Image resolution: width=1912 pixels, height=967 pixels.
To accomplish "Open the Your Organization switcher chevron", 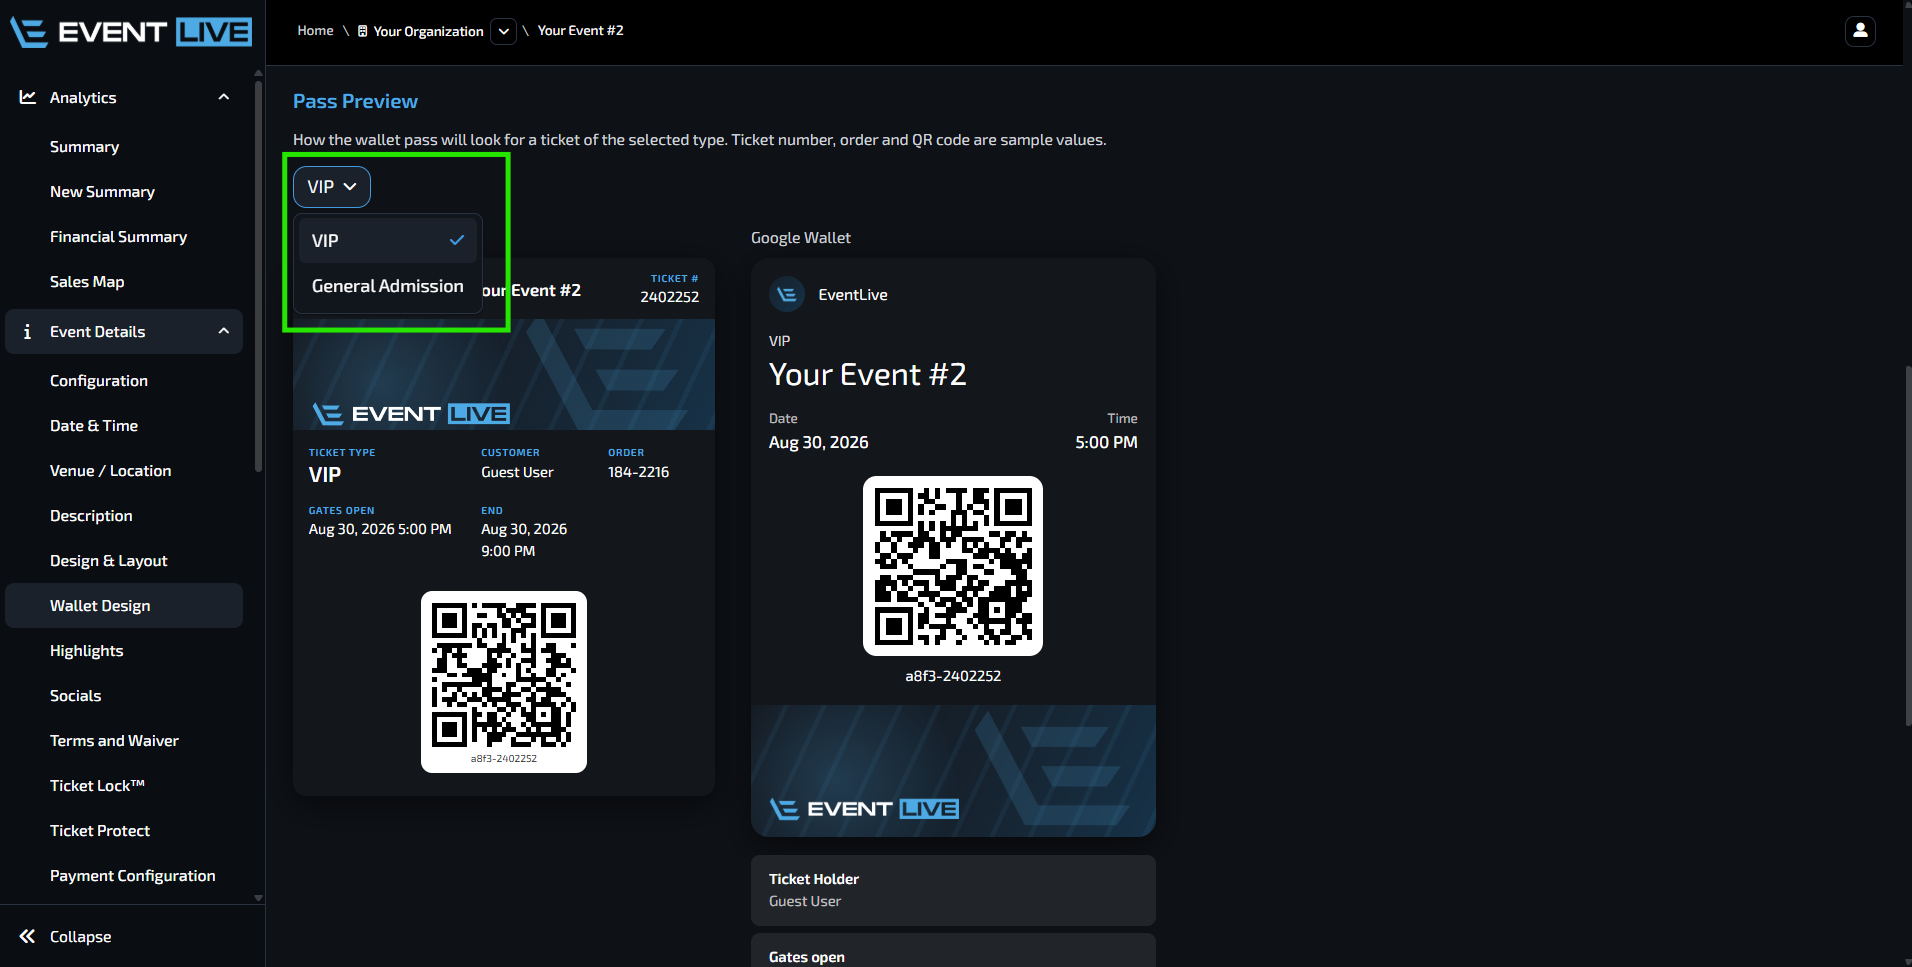I will coord(504,31).
